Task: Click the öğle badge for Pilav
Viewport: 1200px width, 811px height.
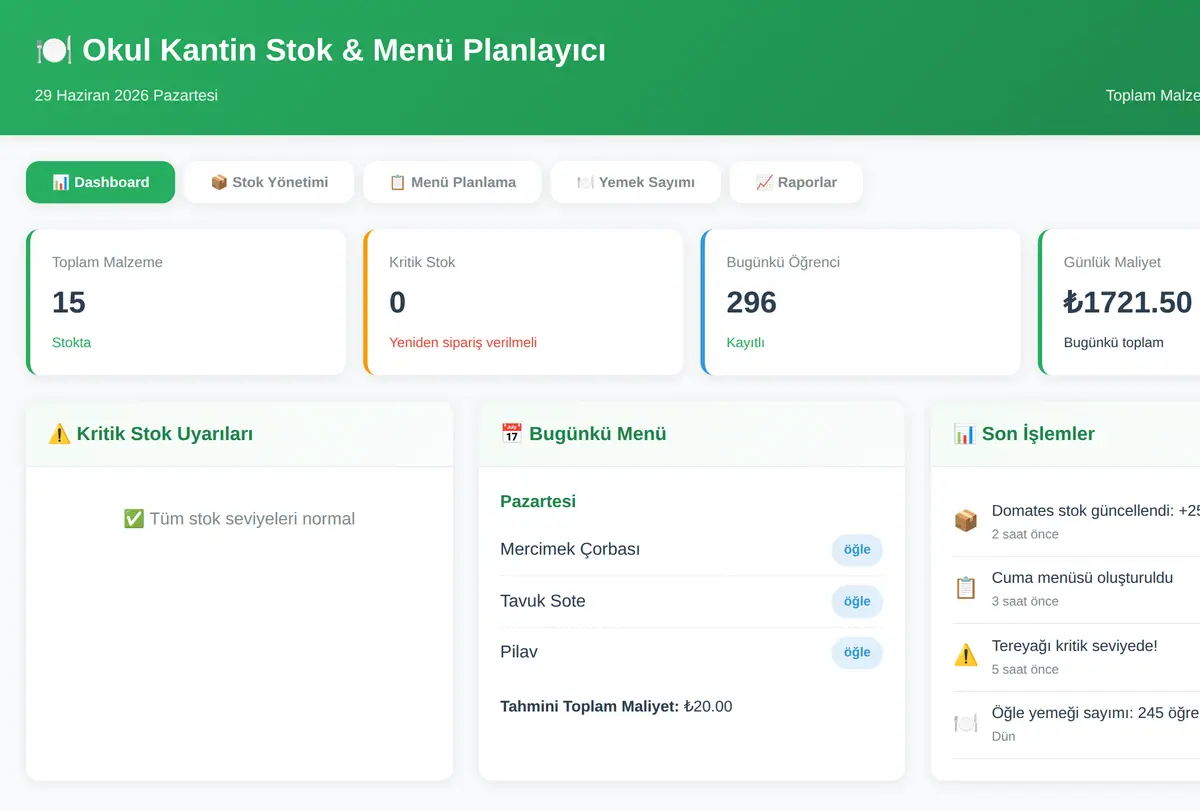Action: (x=857, y=652)
